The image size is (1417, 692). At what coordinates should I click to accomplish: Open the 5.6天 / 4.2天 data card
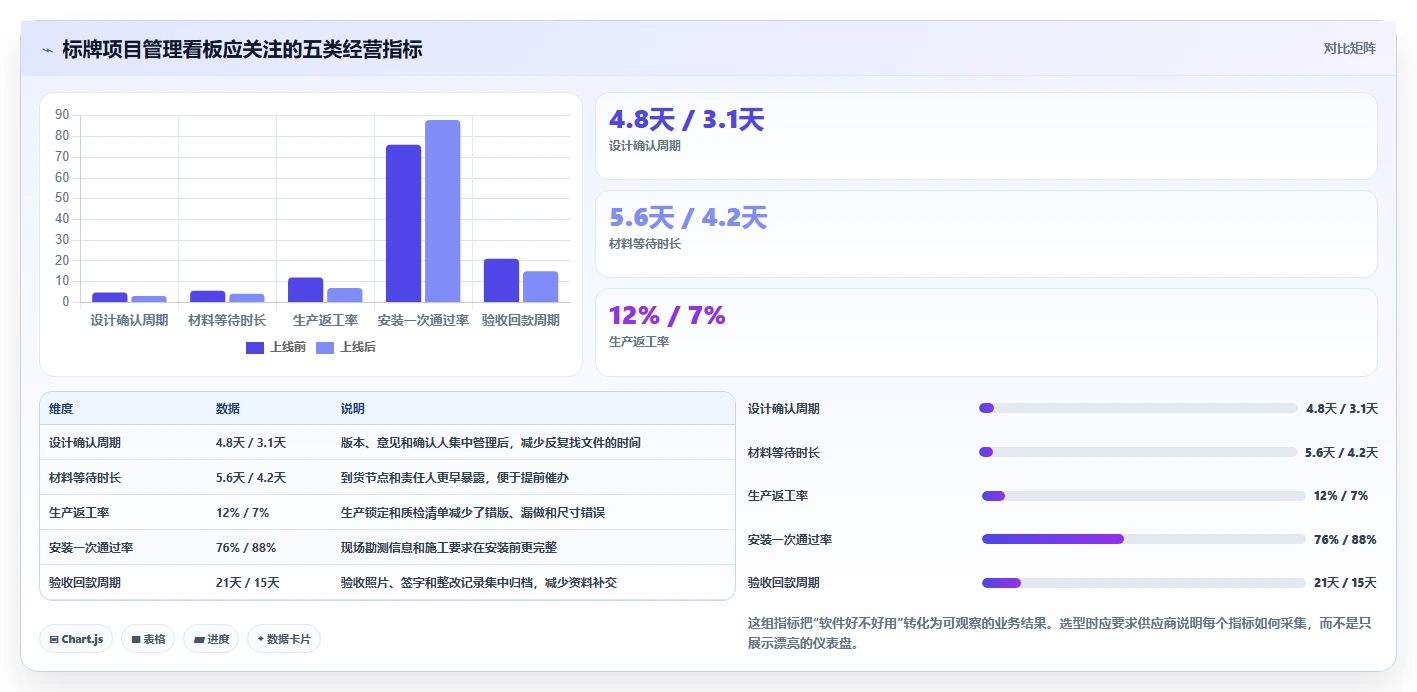[x=986, y=234]
